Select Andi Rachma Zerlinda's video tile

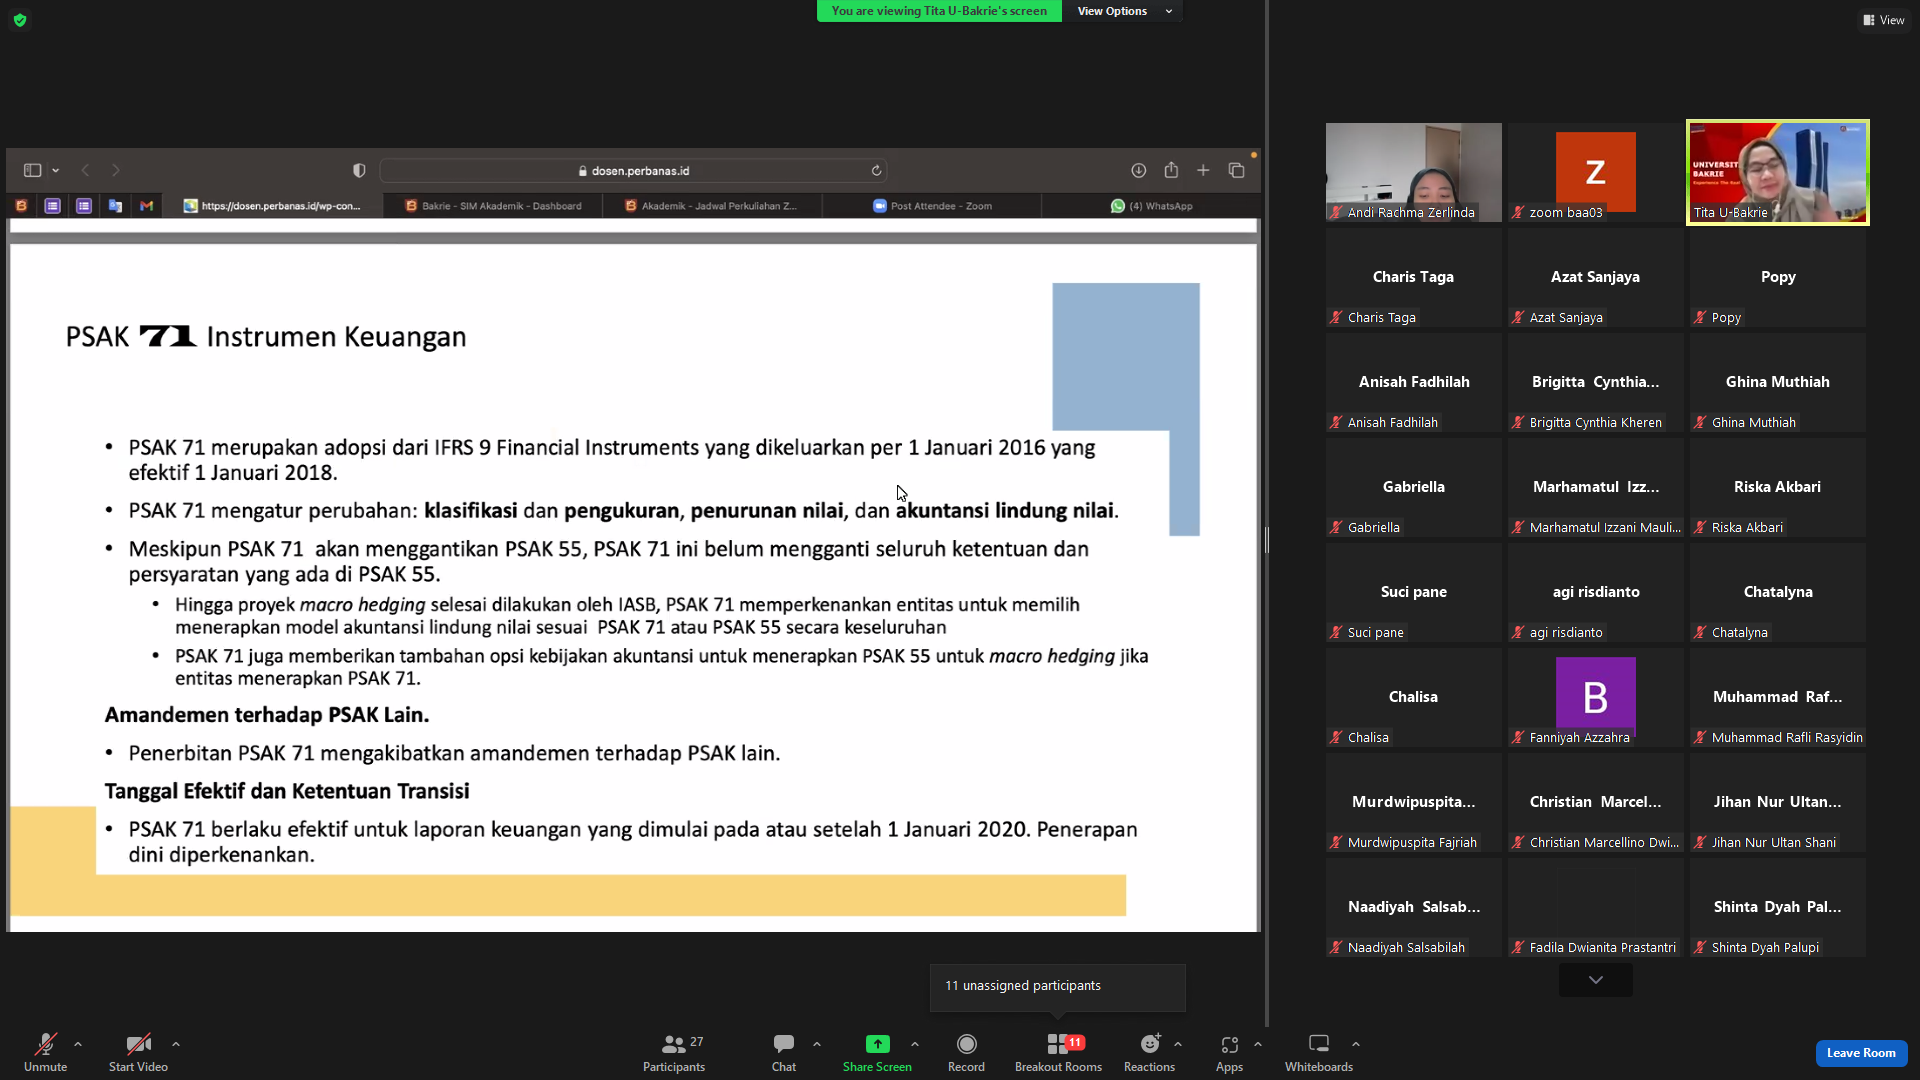(1414, 172)
